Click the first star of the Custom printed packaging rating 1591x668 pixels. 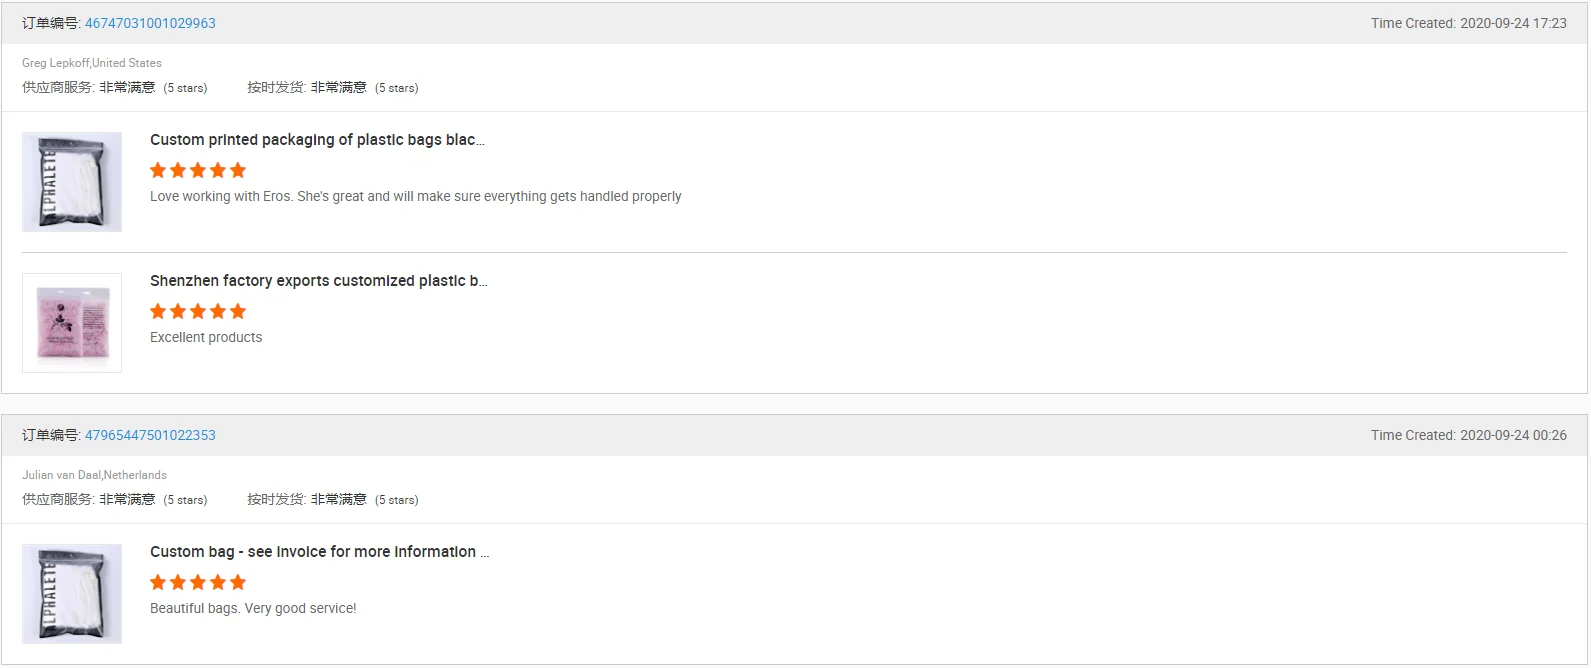tap(158, 170)
